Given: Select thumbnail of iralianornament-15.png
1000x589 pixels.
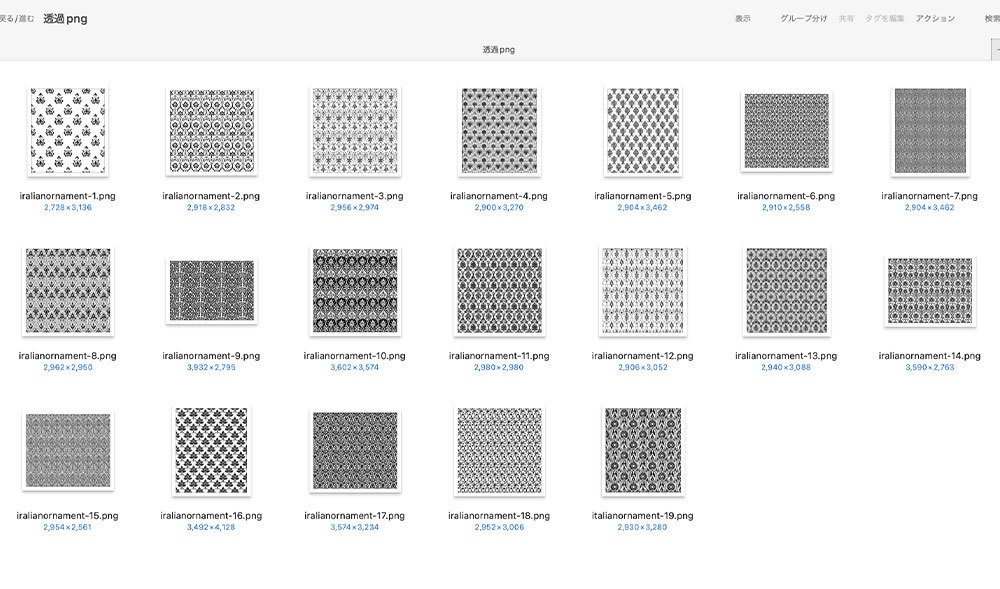Looking at the screenshot, I should (68, 451).
